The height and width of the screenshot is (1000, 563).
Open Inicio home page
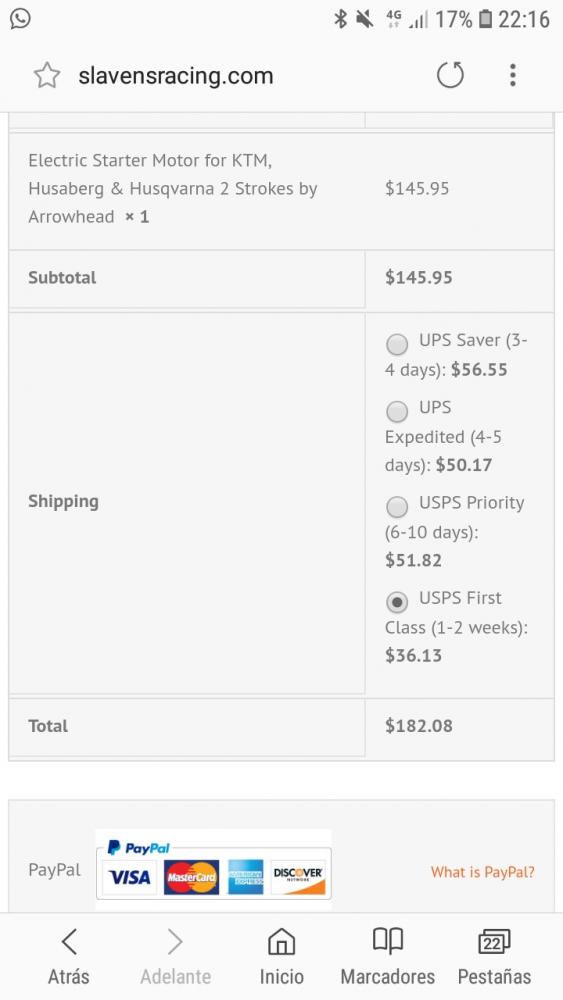pyautogui.click(x=281, y=957)
